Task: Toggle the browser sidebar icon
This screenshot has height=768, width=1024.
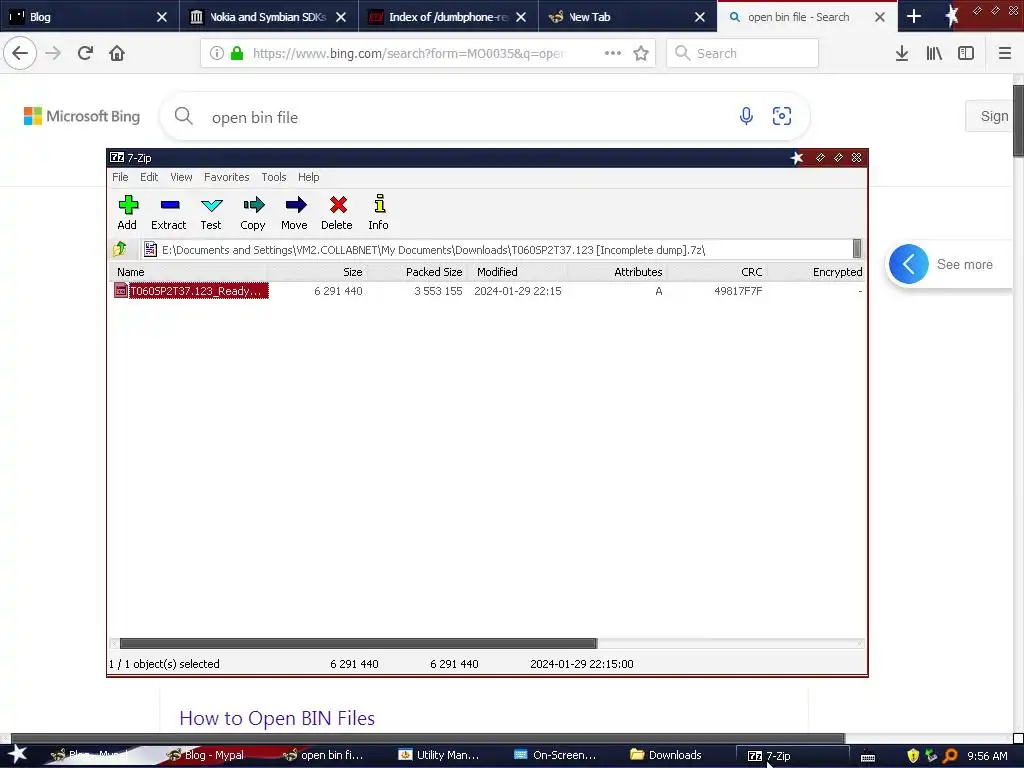Action: 966,54
